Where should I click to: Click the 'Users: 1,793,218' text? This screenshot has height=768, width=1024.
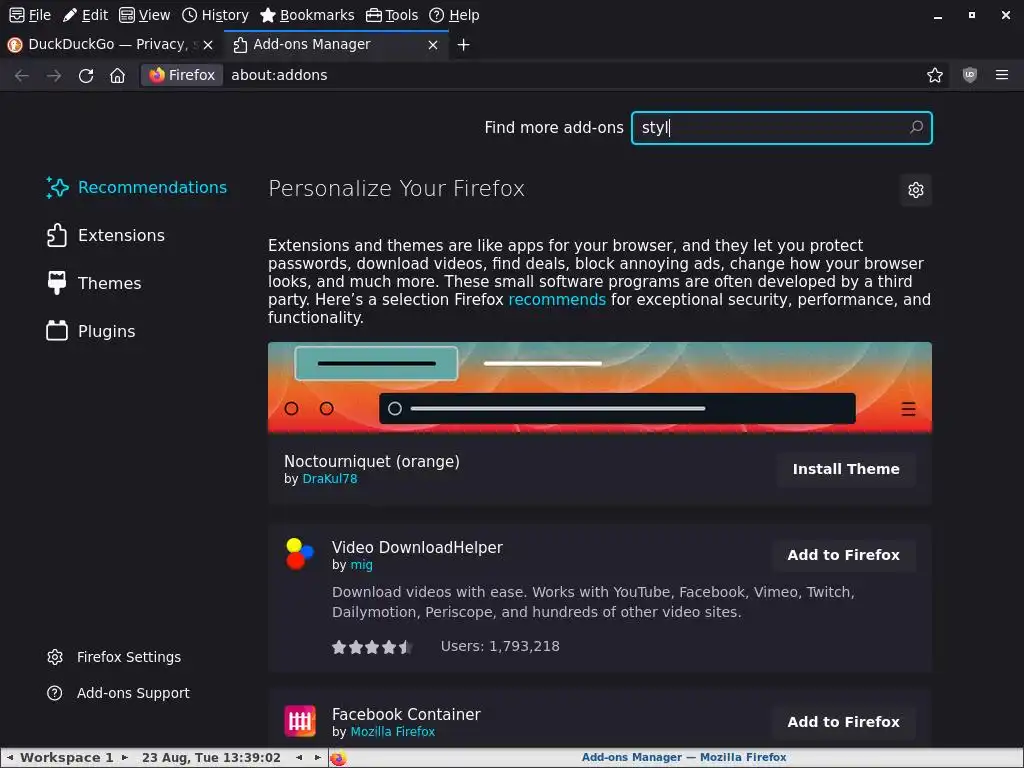(x=500, y=647)
